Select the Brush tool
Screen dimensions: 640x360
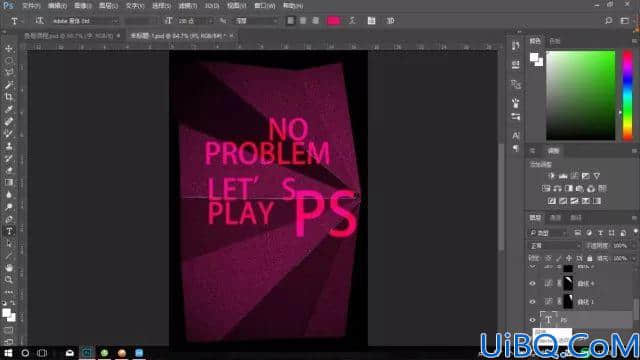click(x=9, y=134)
